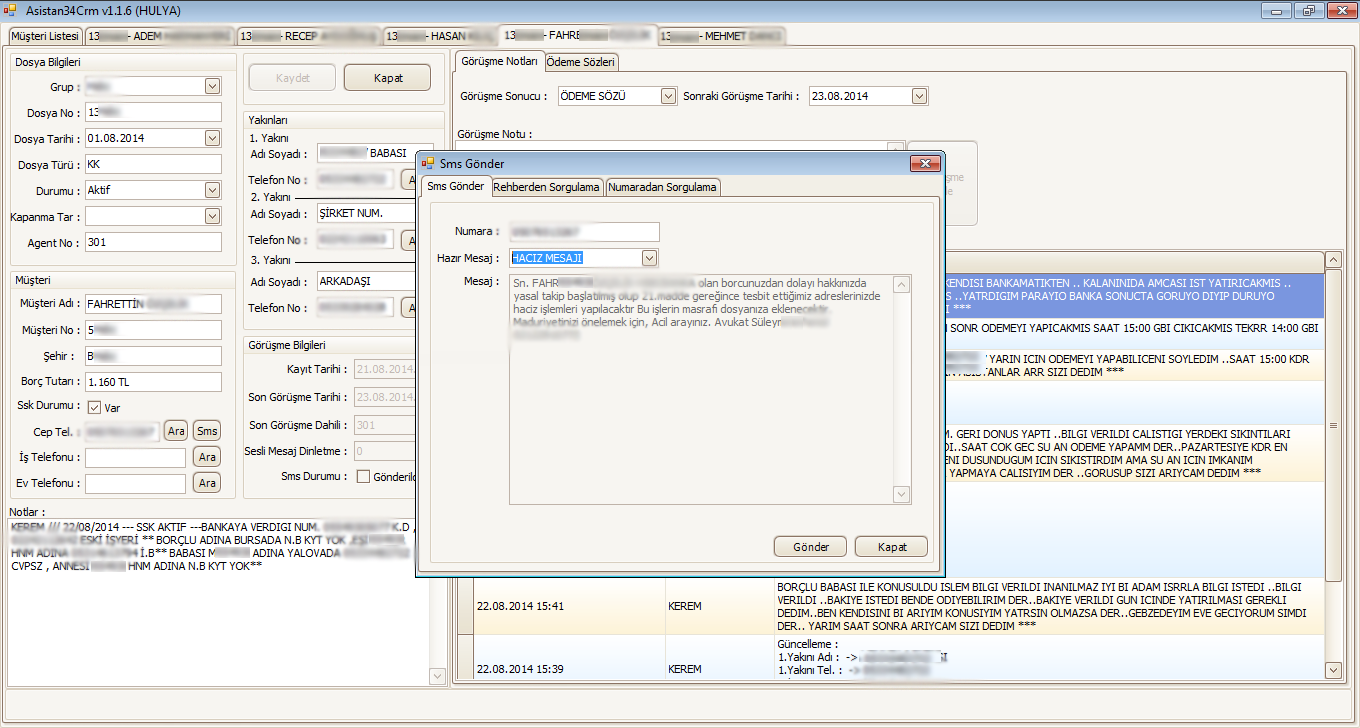Switch to Ödeme Sözleri tab

click(581, 62)
